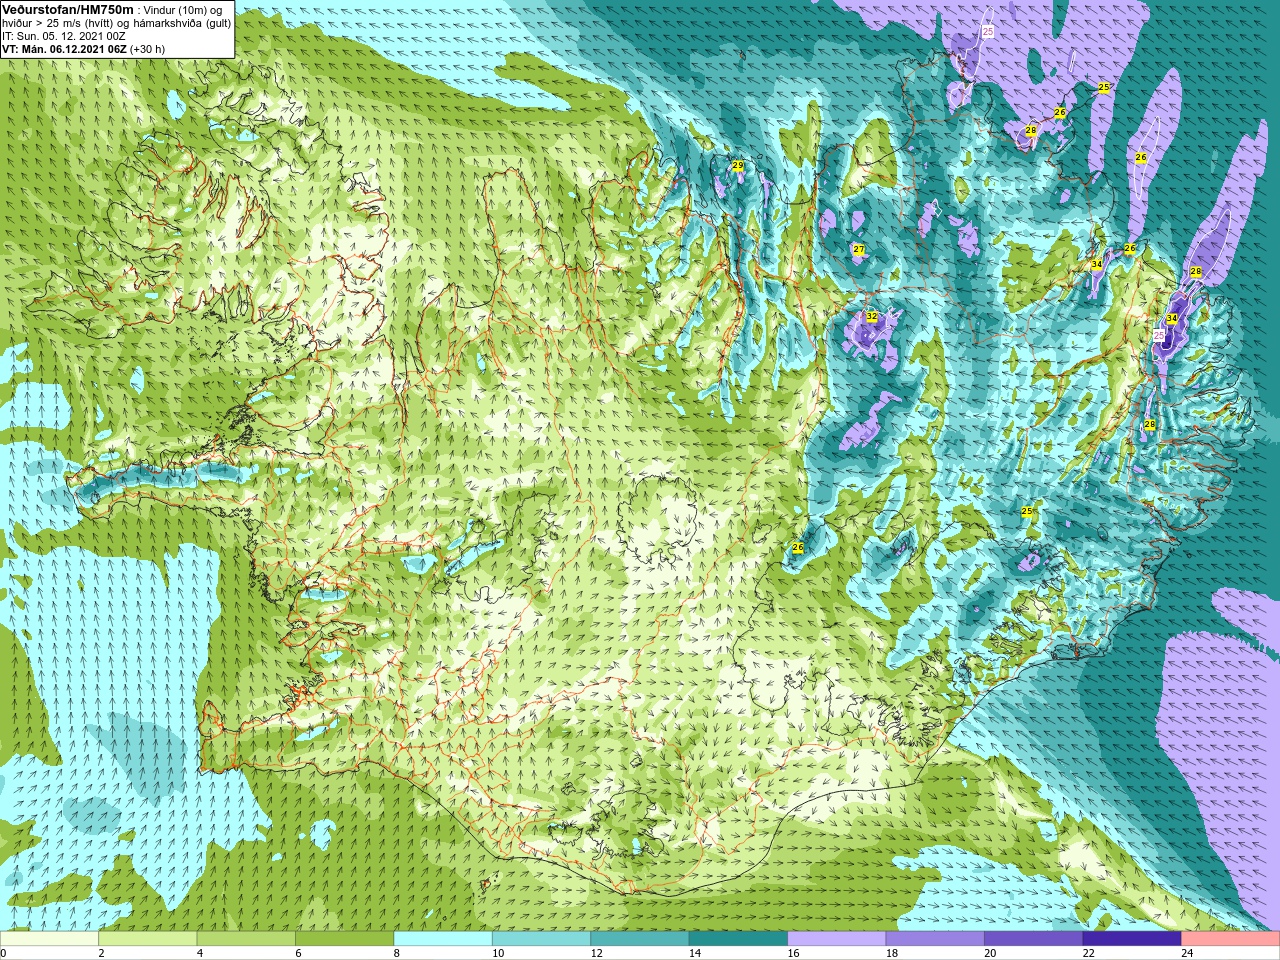
Task: Click the salmon pink legend swatch above 24 m/s
Action: 1230,939
